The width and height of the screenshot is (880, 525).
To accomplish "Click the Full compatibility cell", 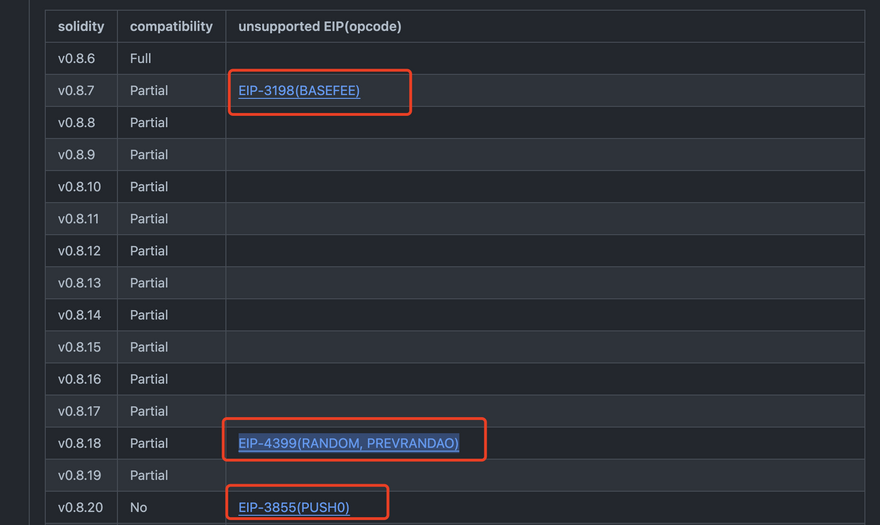I will [141, 59].
